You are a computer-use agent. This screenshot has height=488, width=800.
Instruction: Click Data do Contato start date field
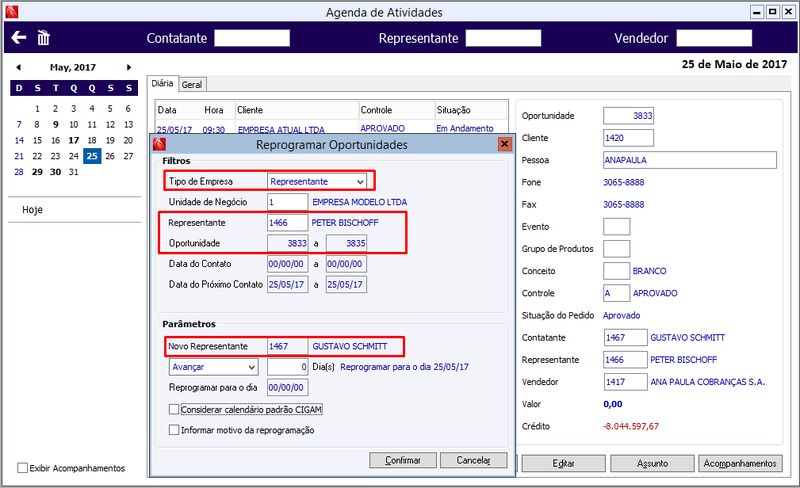(288, 264)
